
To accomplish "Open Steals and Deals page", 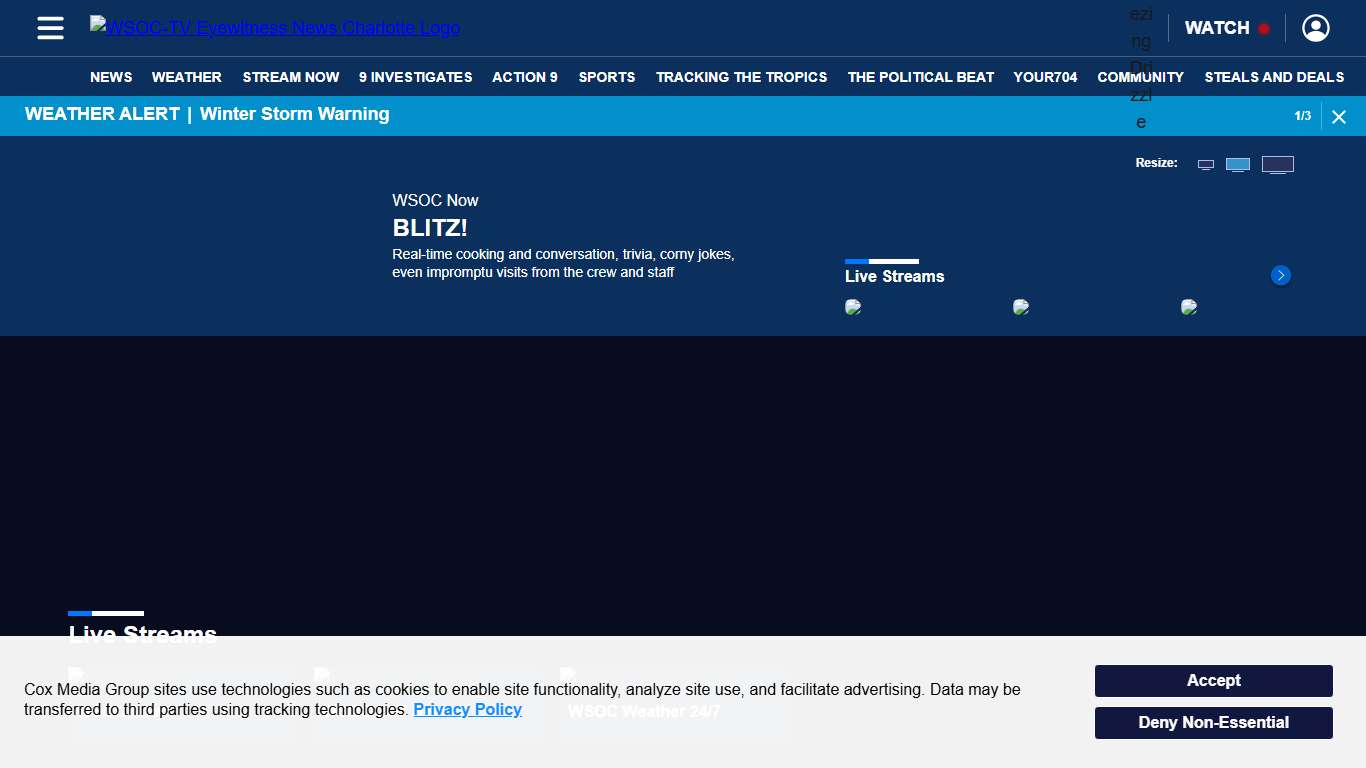I will click(1274, 77).
